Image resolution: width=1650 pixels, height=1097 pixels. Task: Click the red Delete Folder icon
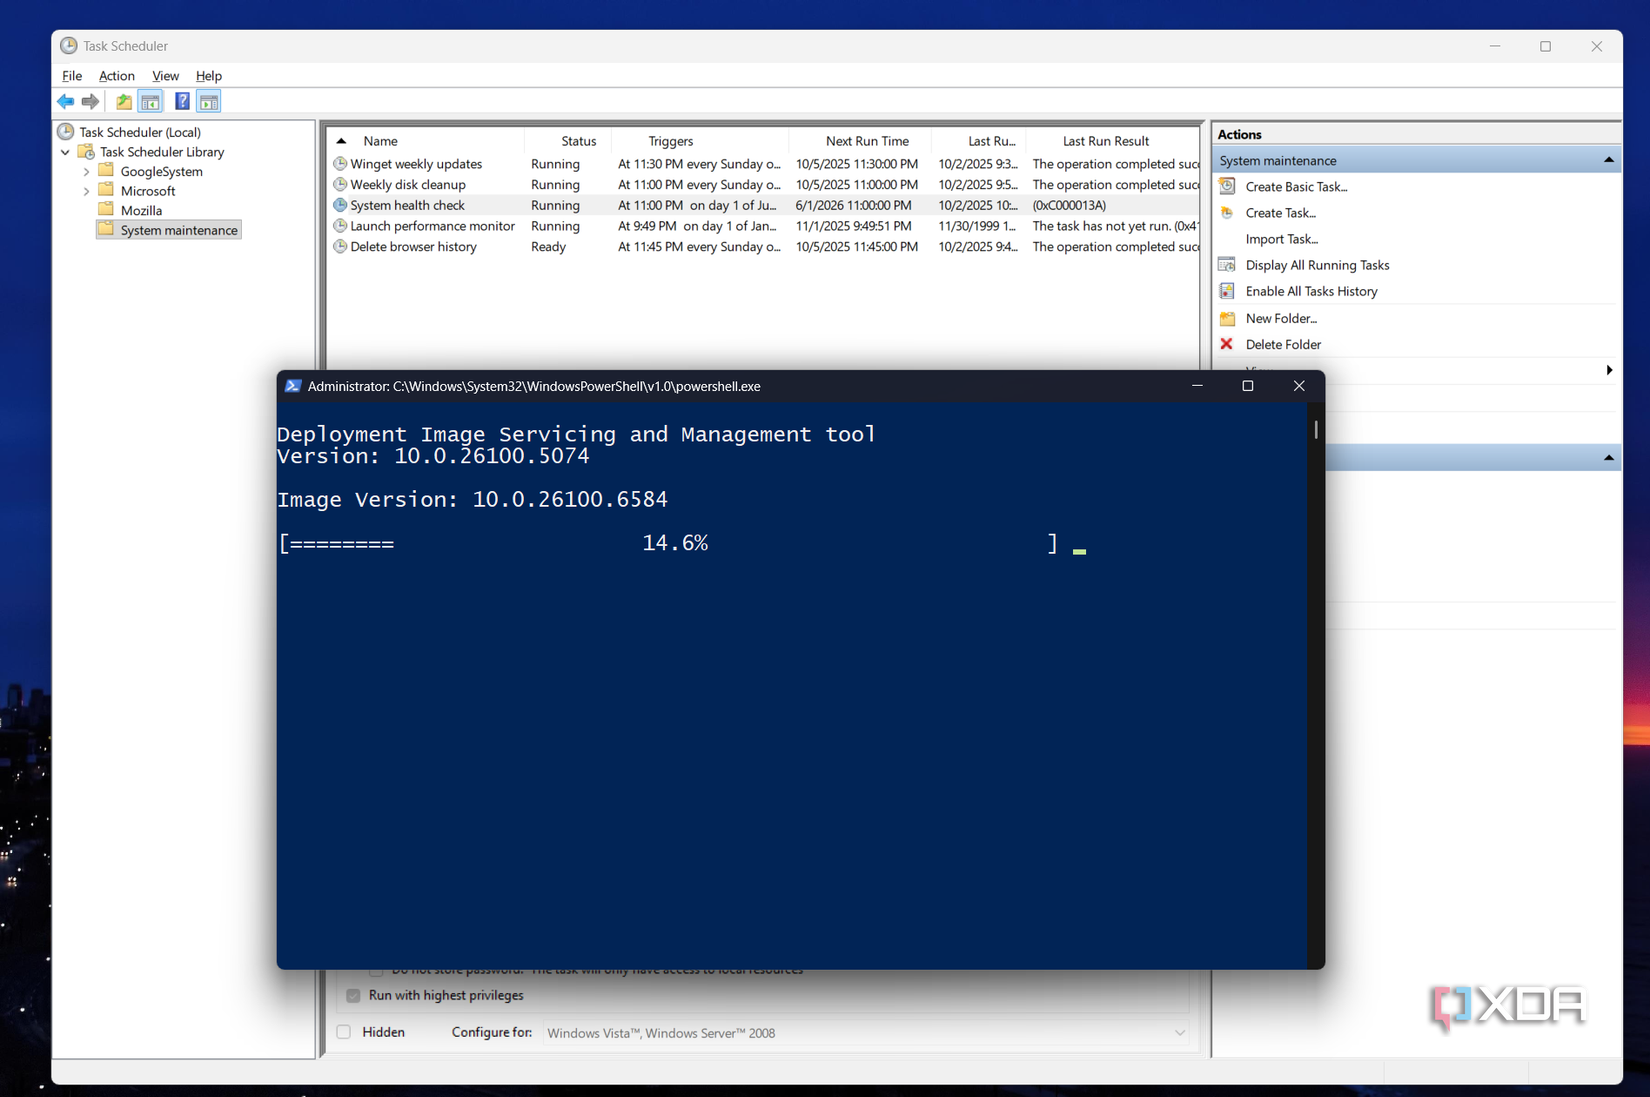pos(1226,344)
